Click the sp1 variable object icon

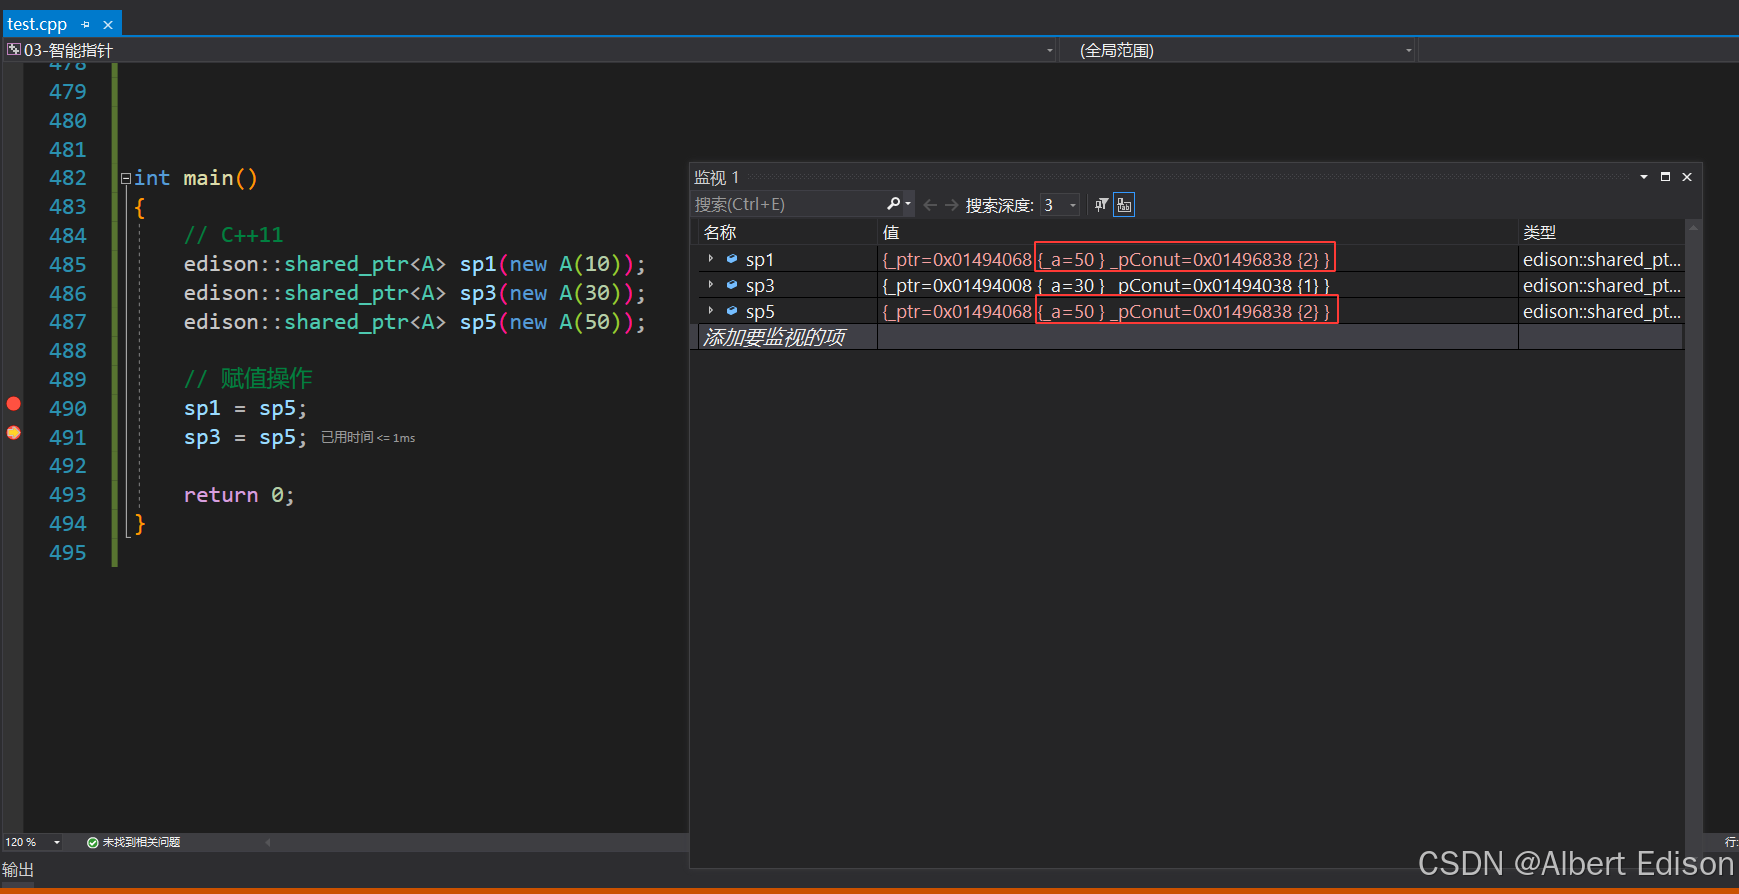(732, 259)
